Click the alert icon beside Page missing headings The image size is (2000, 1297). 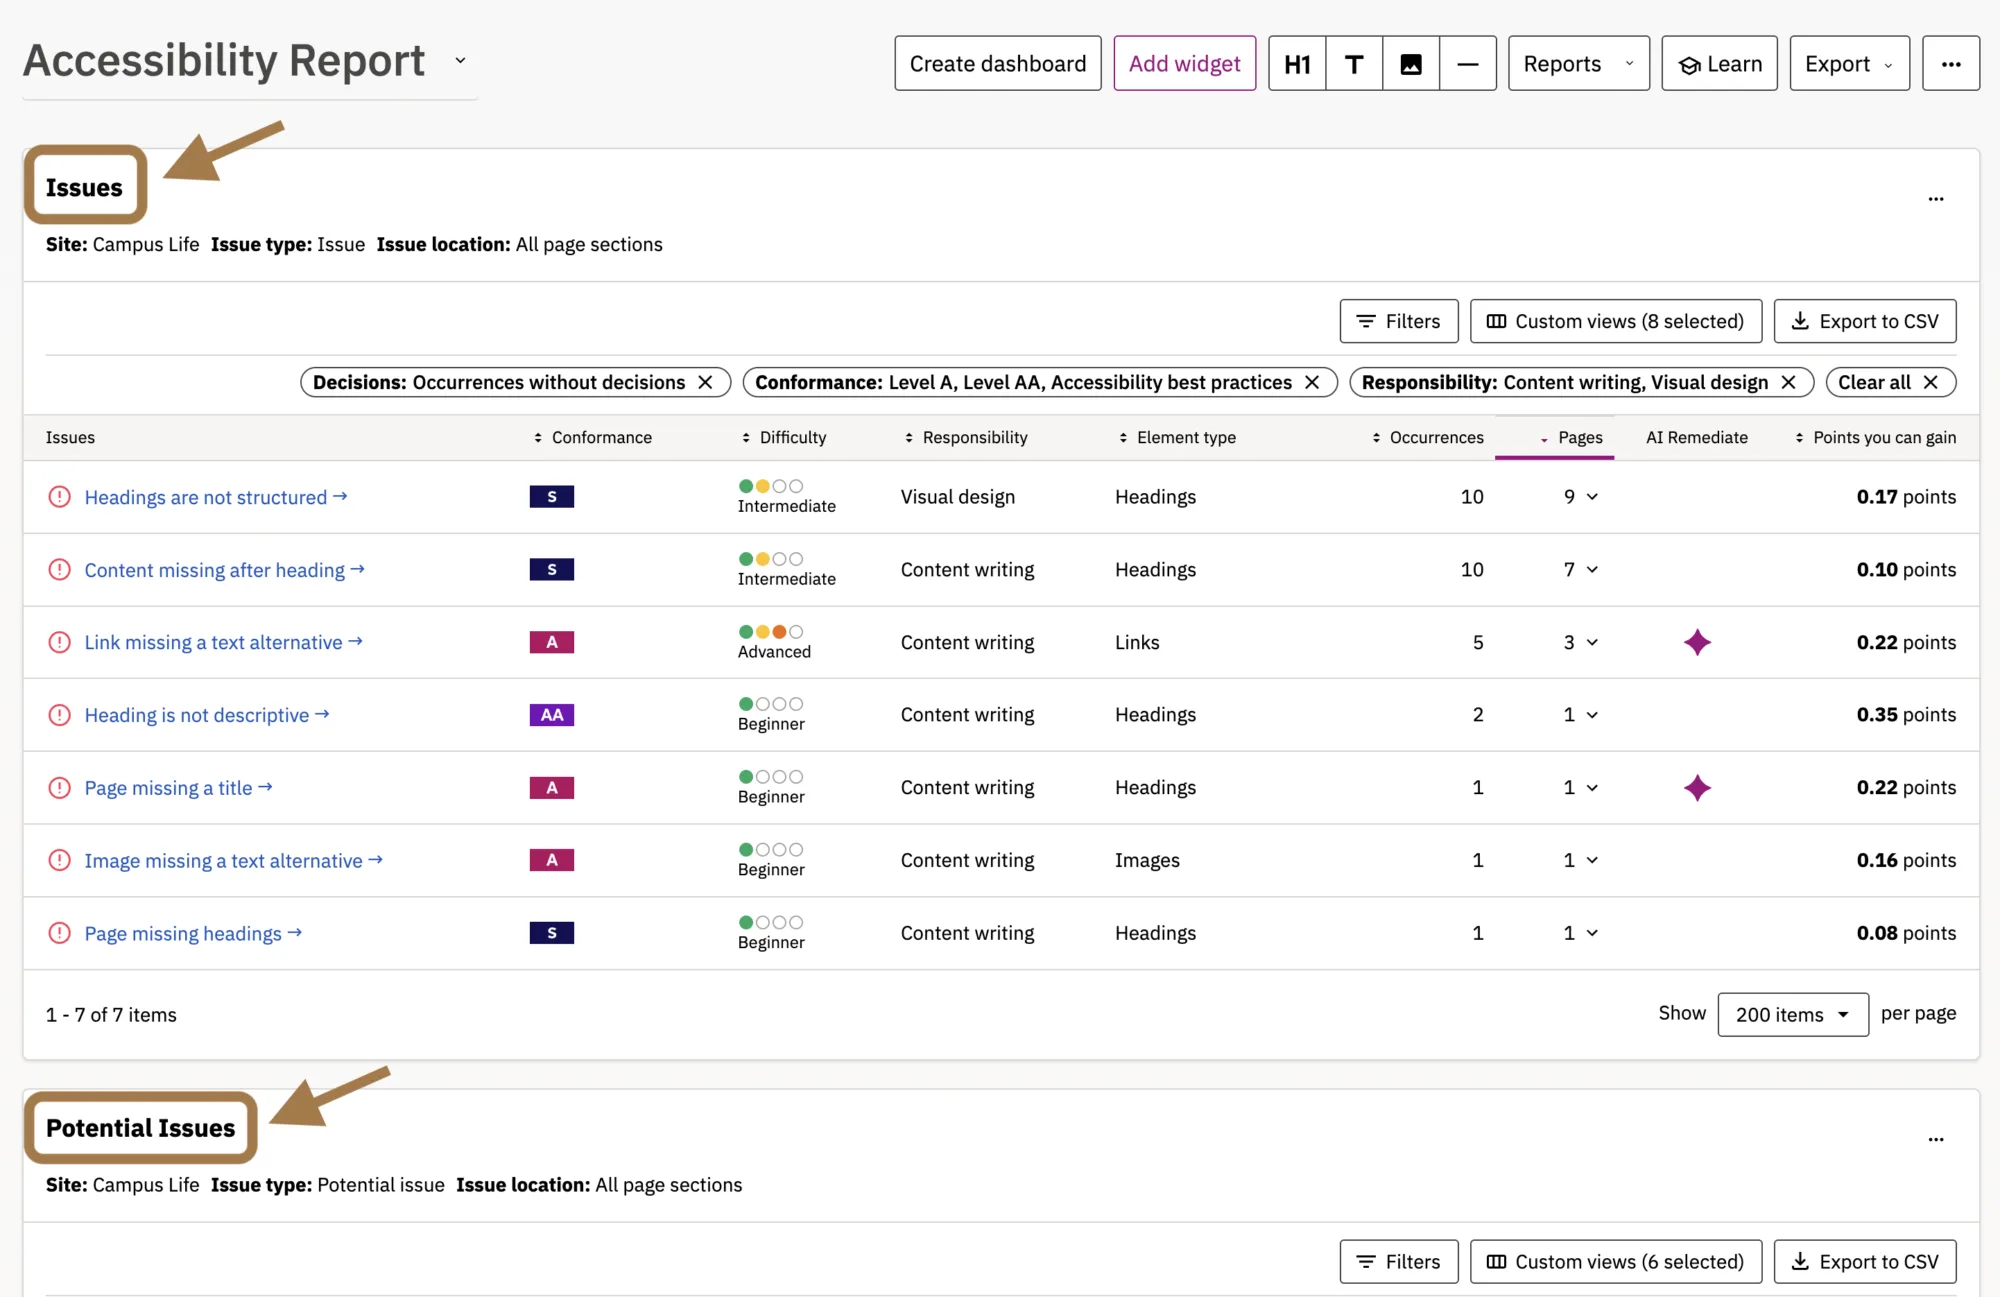[x=60, y=933]
